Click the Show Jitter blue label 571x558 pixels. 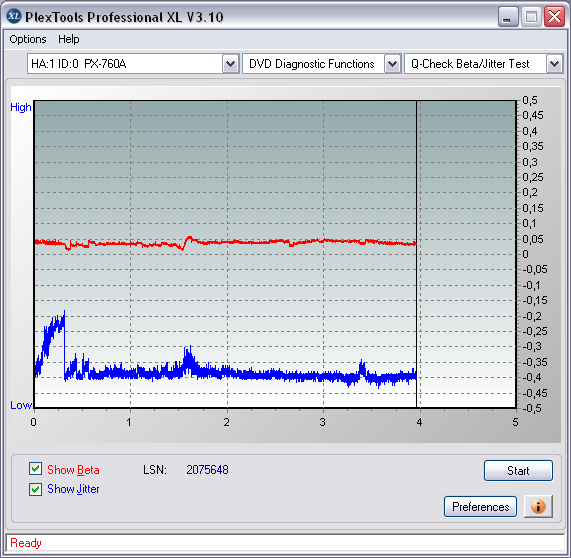(x=73, y=489)
